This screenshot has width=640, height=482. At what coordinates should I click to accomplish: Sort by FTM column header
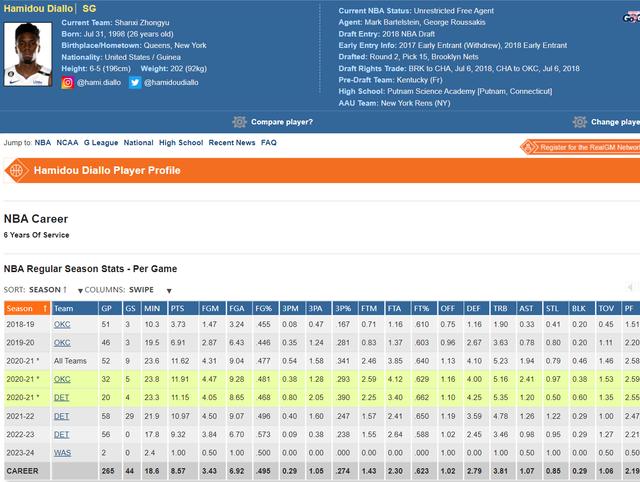click(371, 309)
